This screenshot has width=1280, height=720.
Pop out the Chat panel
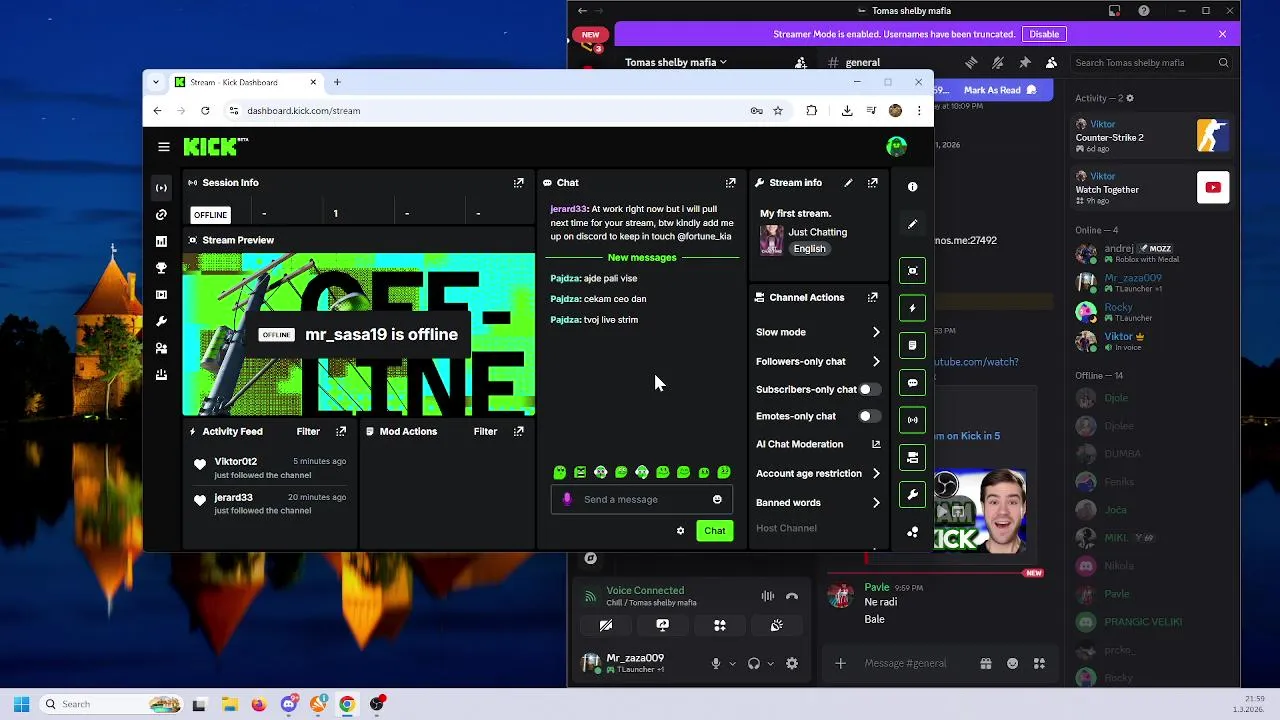tap(730, 183)
